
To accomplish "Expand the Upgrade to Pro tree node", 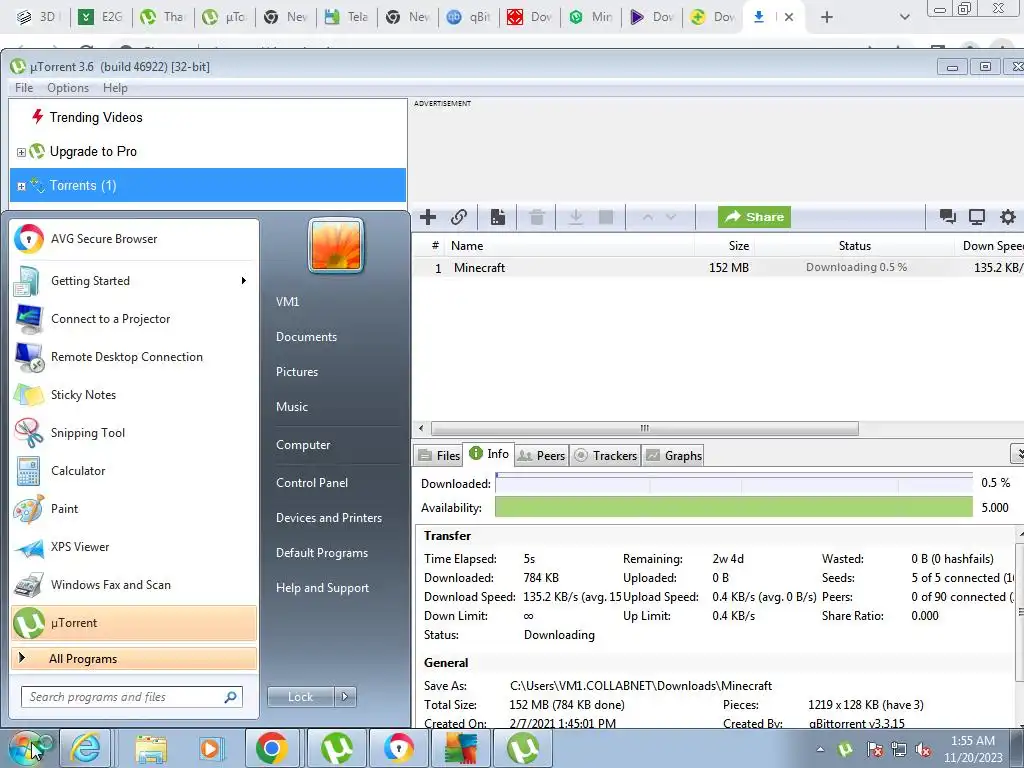I will tap(21, 152).
